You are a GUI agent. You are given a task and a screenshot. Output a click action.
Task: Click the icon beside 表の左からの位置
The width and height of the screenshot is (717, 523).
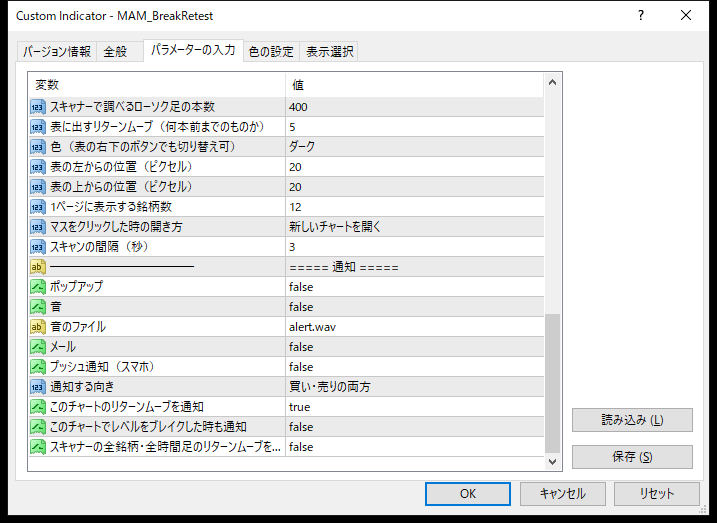coord(38,167)
